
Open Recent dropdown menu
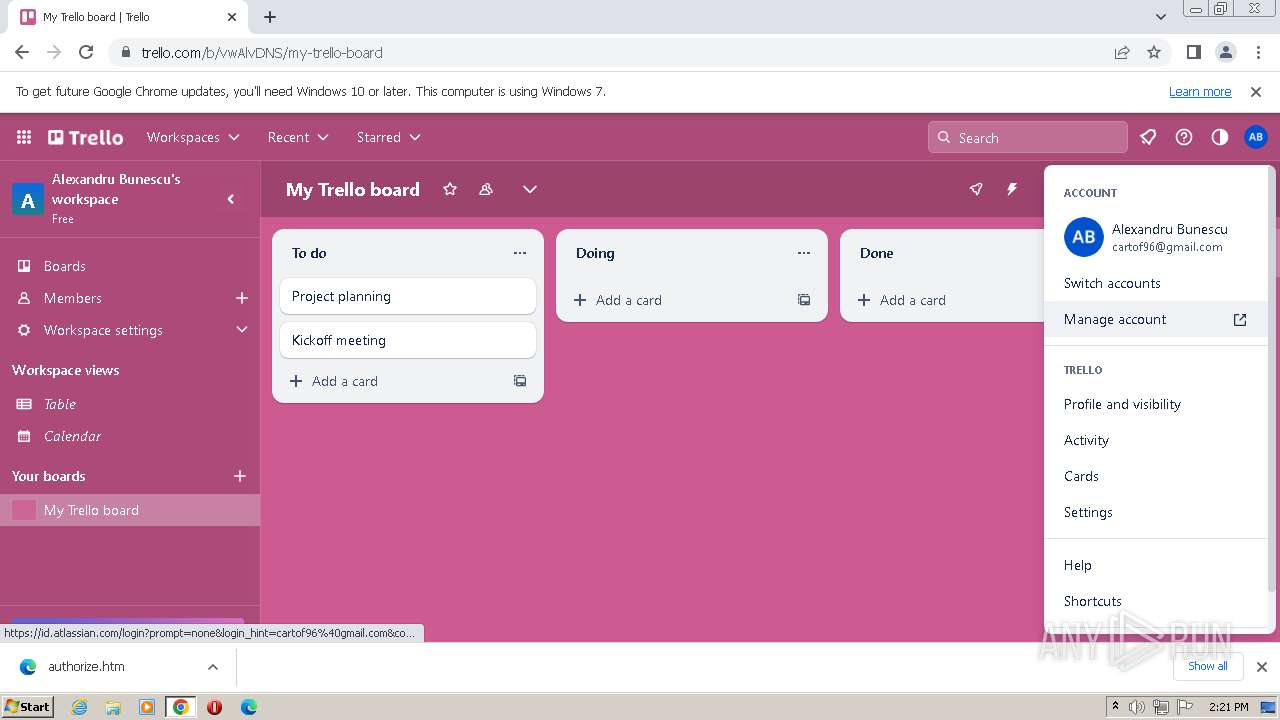click(x=298, y=137)
